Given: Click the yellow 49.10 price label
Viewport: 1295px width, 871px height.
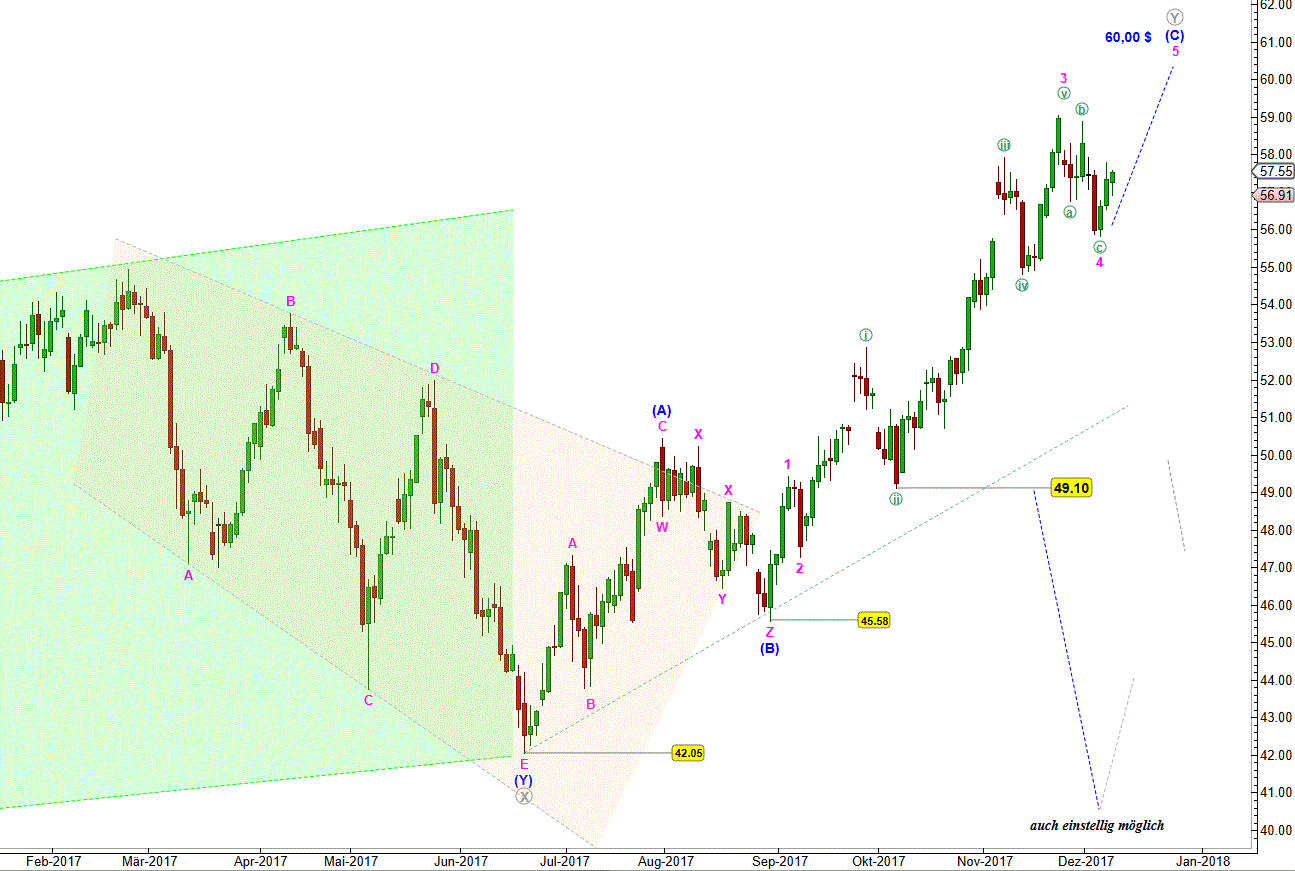Looking at the screenshot, I should 1070,488.
